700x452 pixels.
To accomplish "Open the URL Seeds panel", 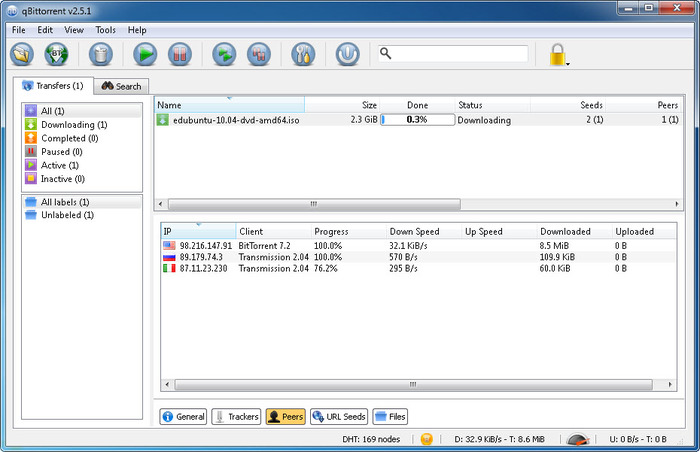I will tap(339, 416).
